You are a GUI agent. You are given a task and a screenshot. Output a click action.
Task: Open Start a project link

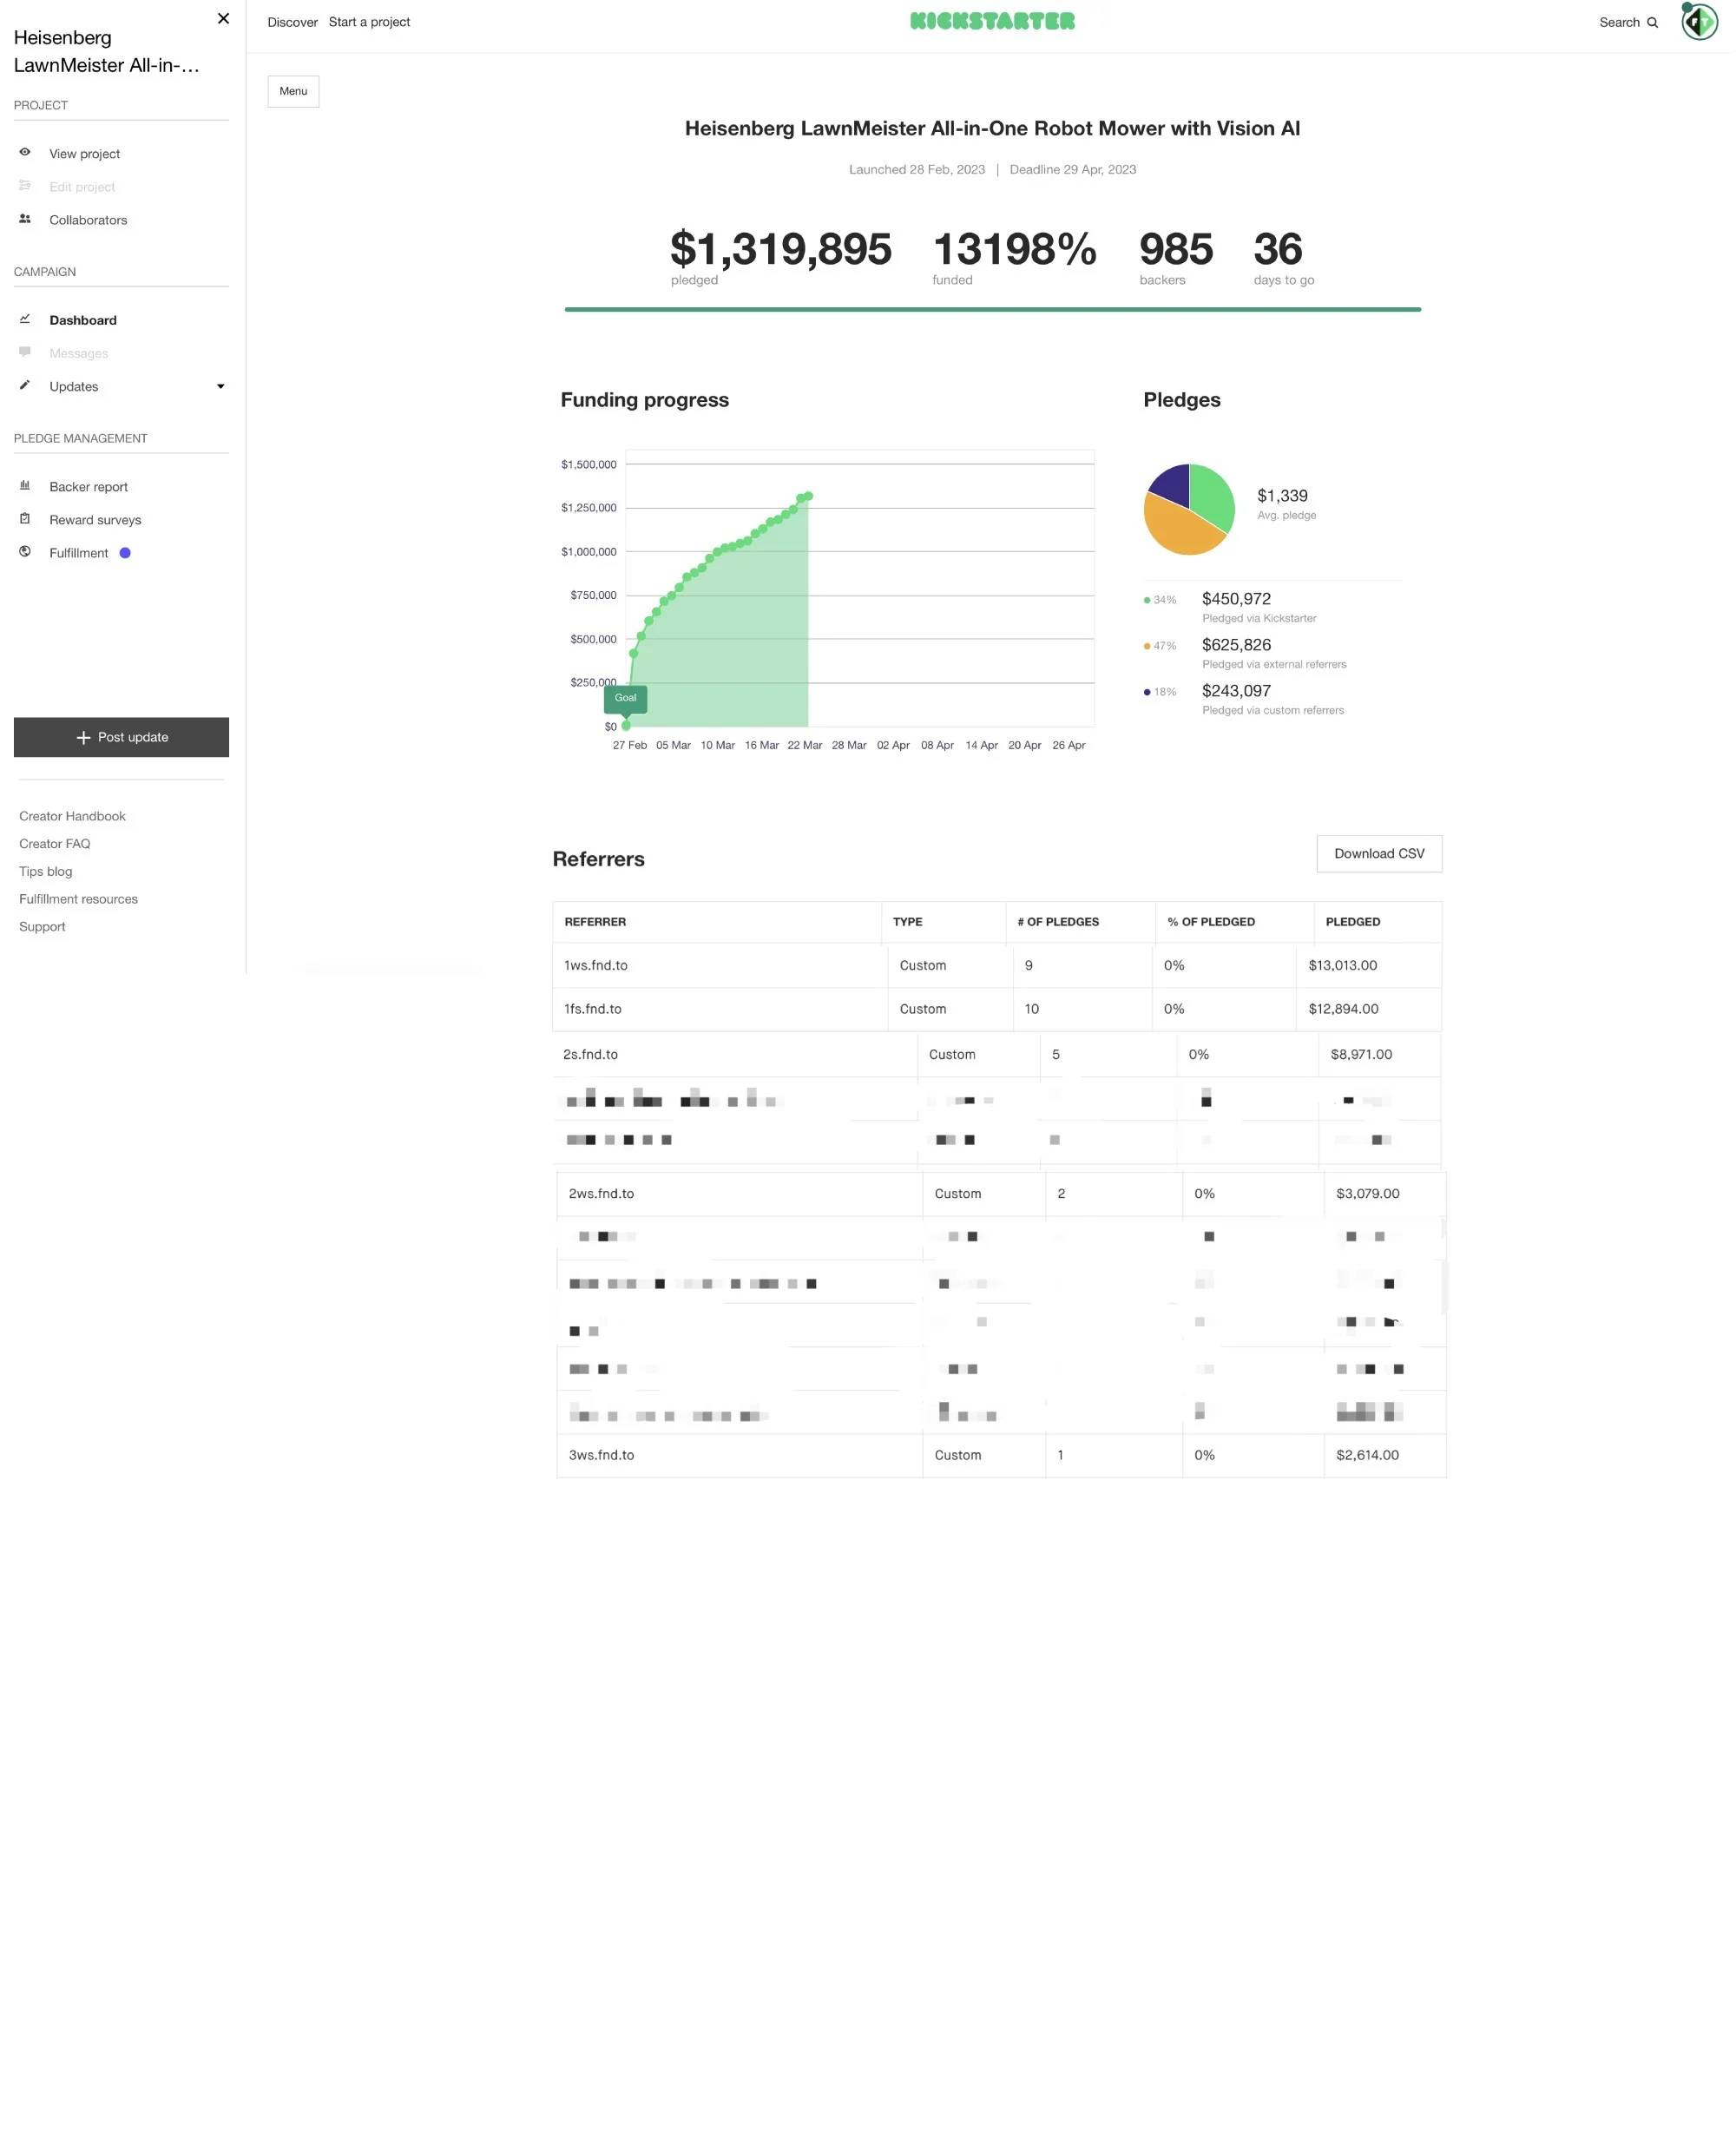(369, 22)
